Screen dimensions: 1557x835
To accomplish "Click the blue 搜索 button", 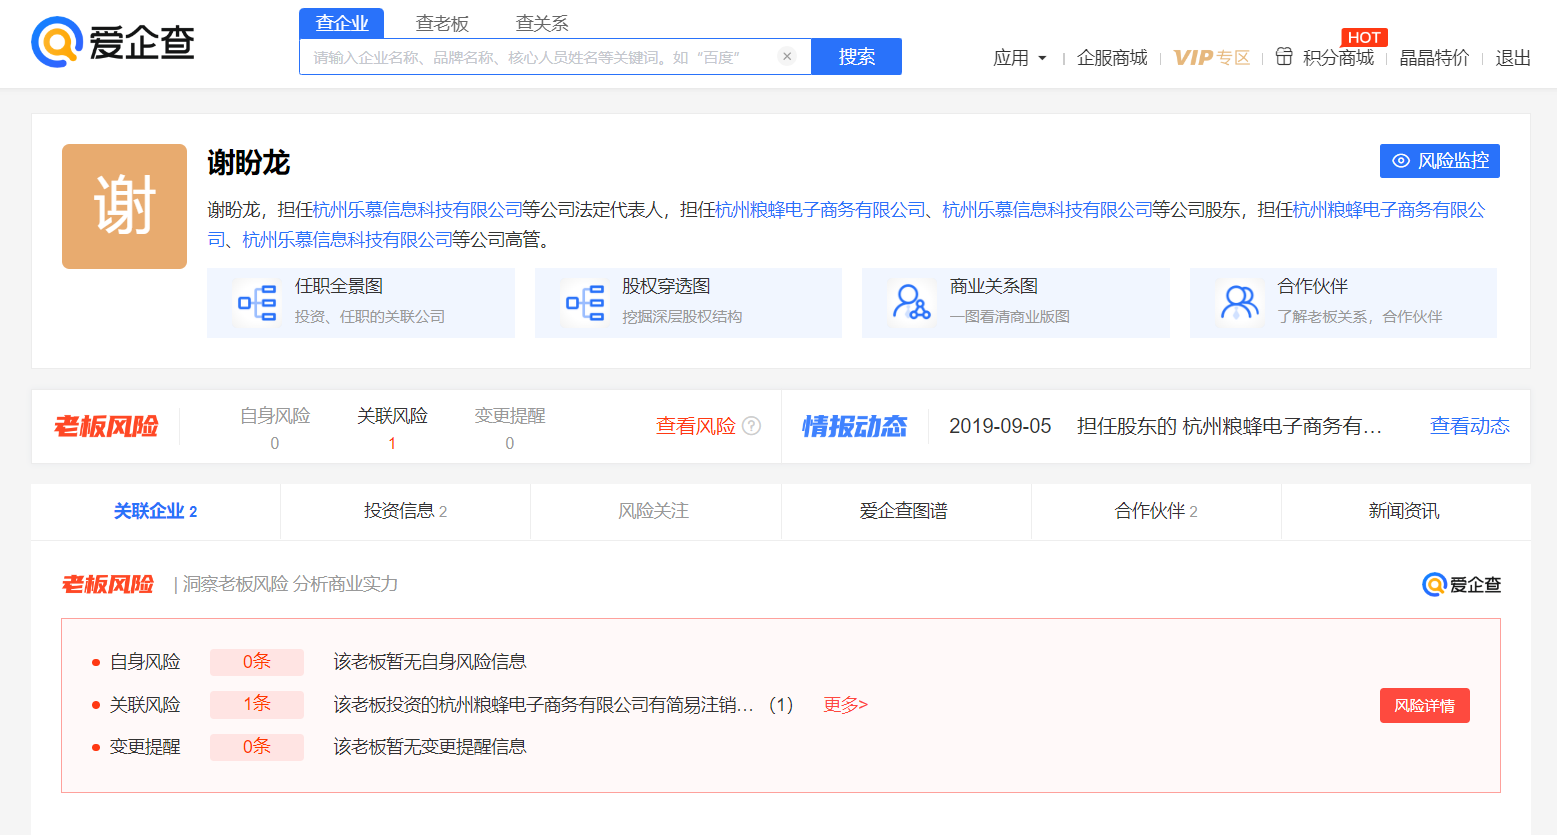I will click(856, 56).
